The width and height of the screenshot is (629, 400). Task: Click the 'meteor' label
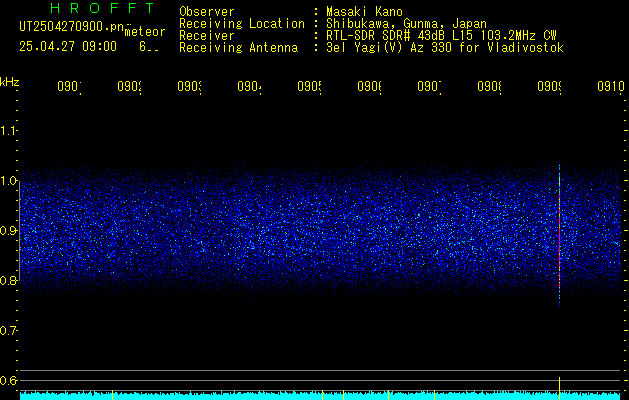(x=144, y=32)
